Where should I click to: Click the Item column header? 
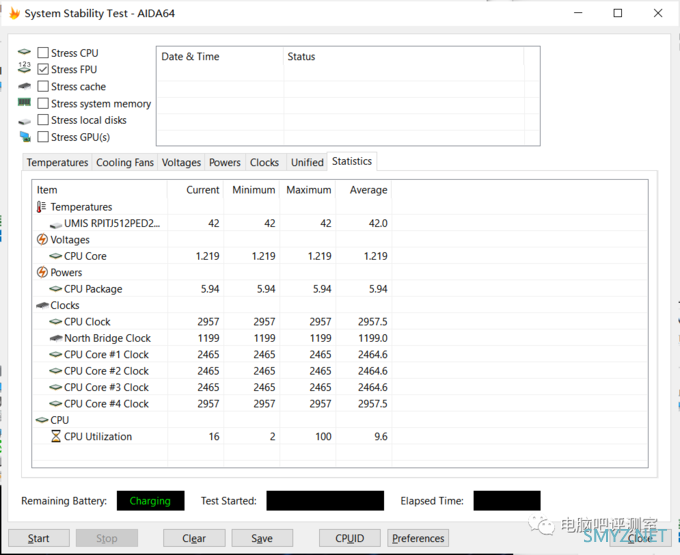100,190
